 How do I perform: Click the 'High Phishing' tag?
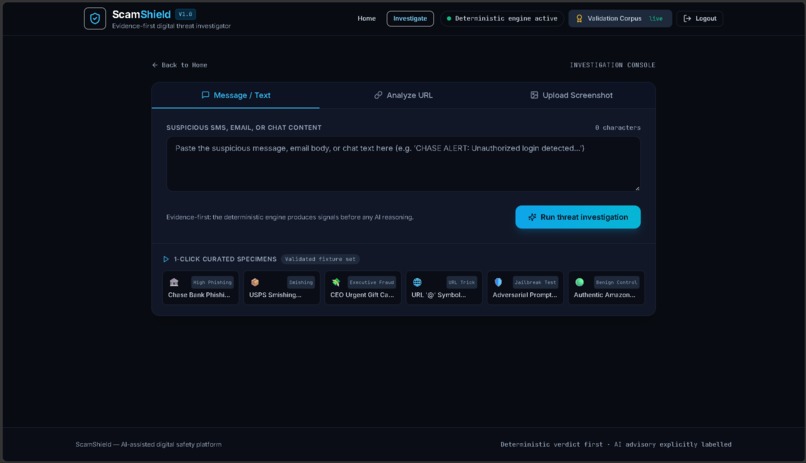point(212,282)
